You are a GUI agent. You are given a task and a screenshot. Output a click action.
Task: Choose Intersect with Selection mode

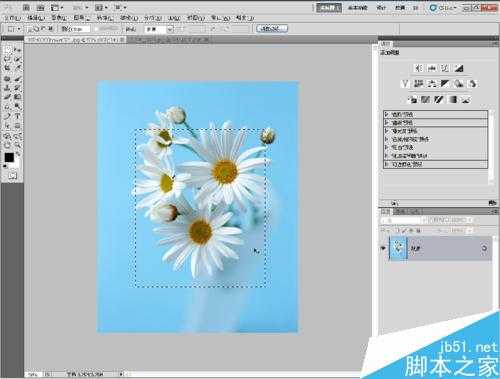(50, 29)
